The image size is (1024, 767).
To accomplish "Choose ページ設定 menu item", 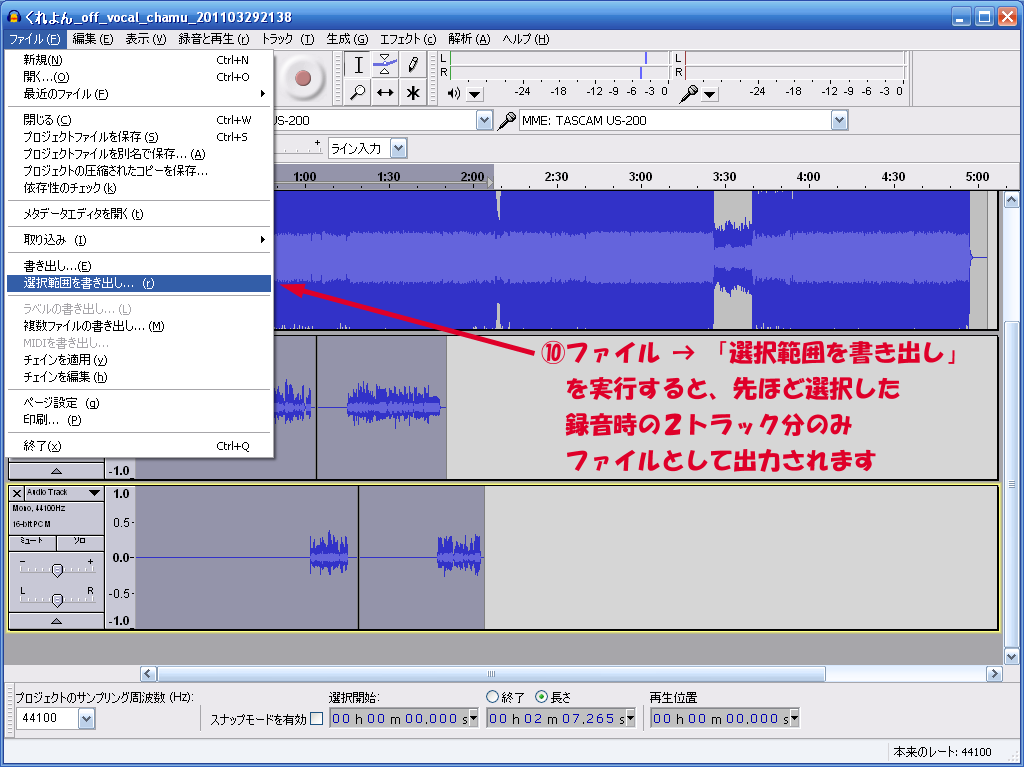I will [x=138, y=403].
